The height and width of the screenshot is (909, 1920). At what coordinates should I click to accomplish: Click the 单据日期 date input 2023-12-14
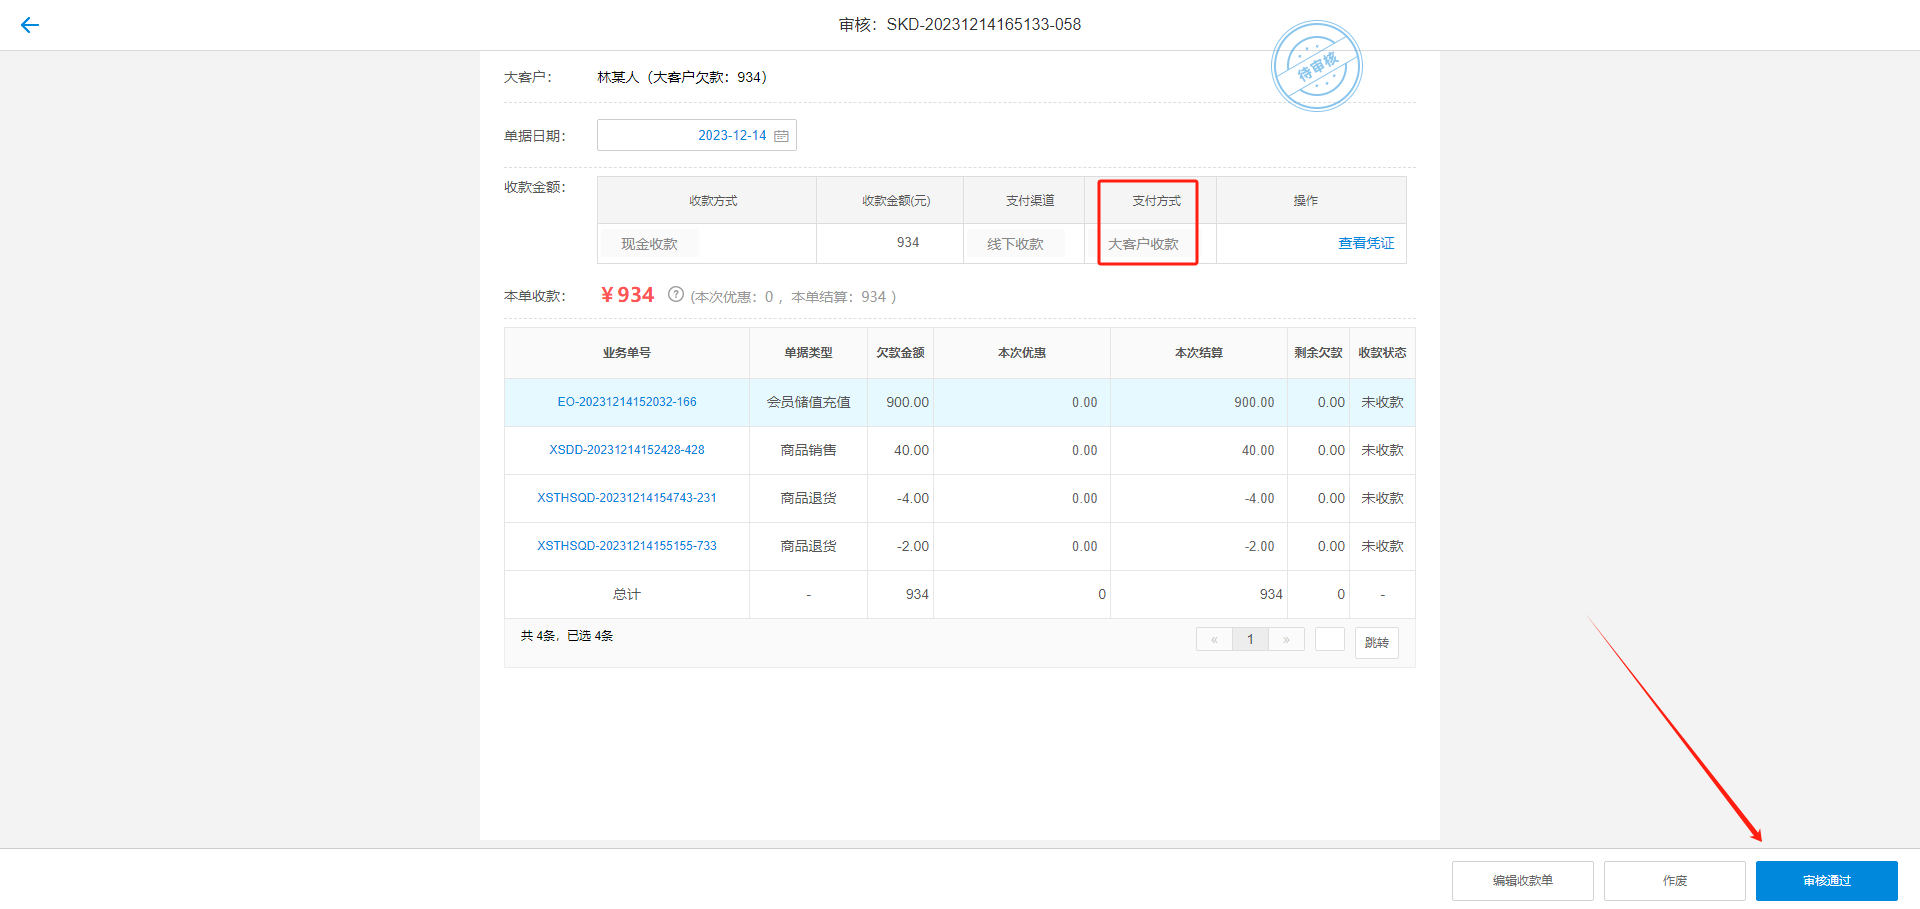[697, 135]
